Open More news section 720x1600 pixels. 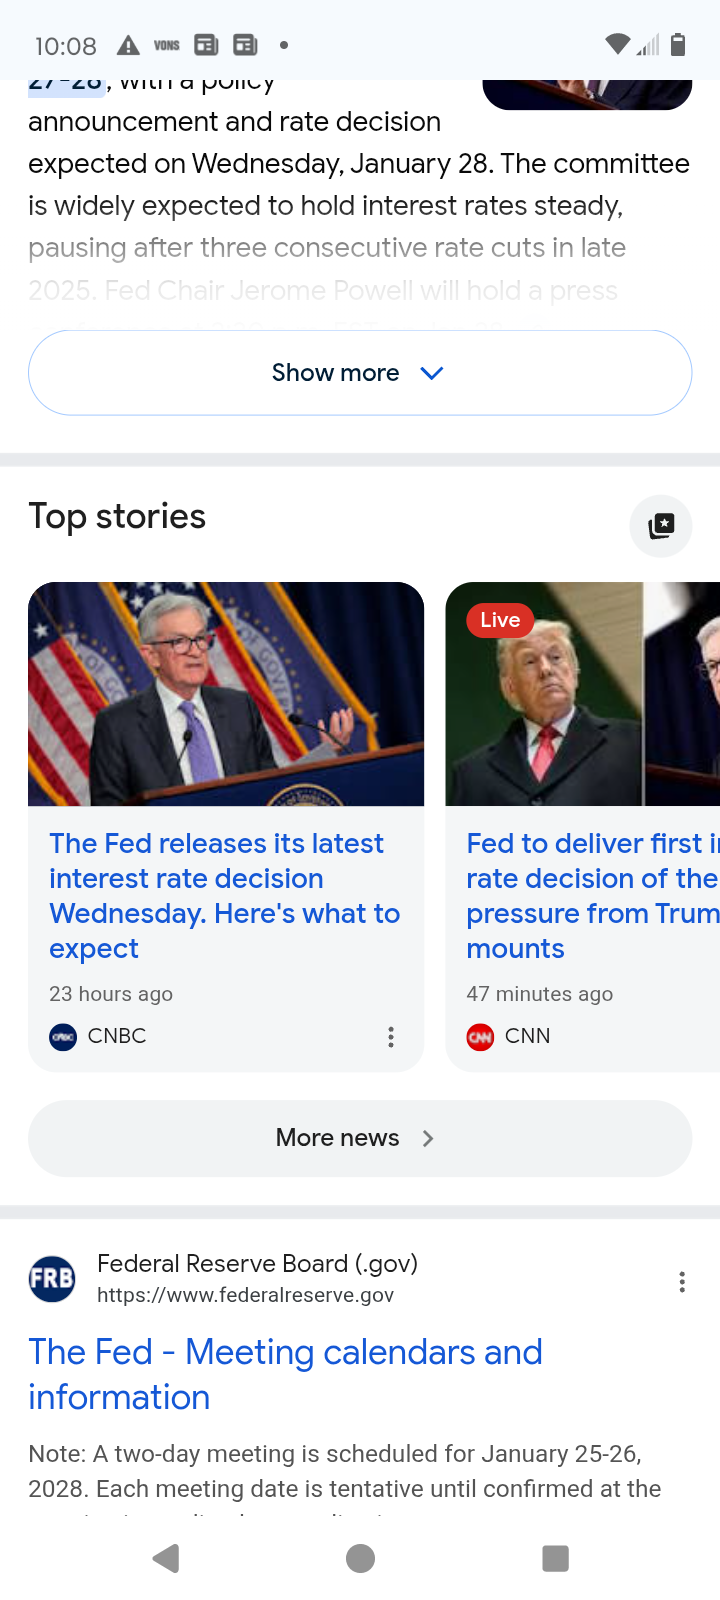[338, 1138]
